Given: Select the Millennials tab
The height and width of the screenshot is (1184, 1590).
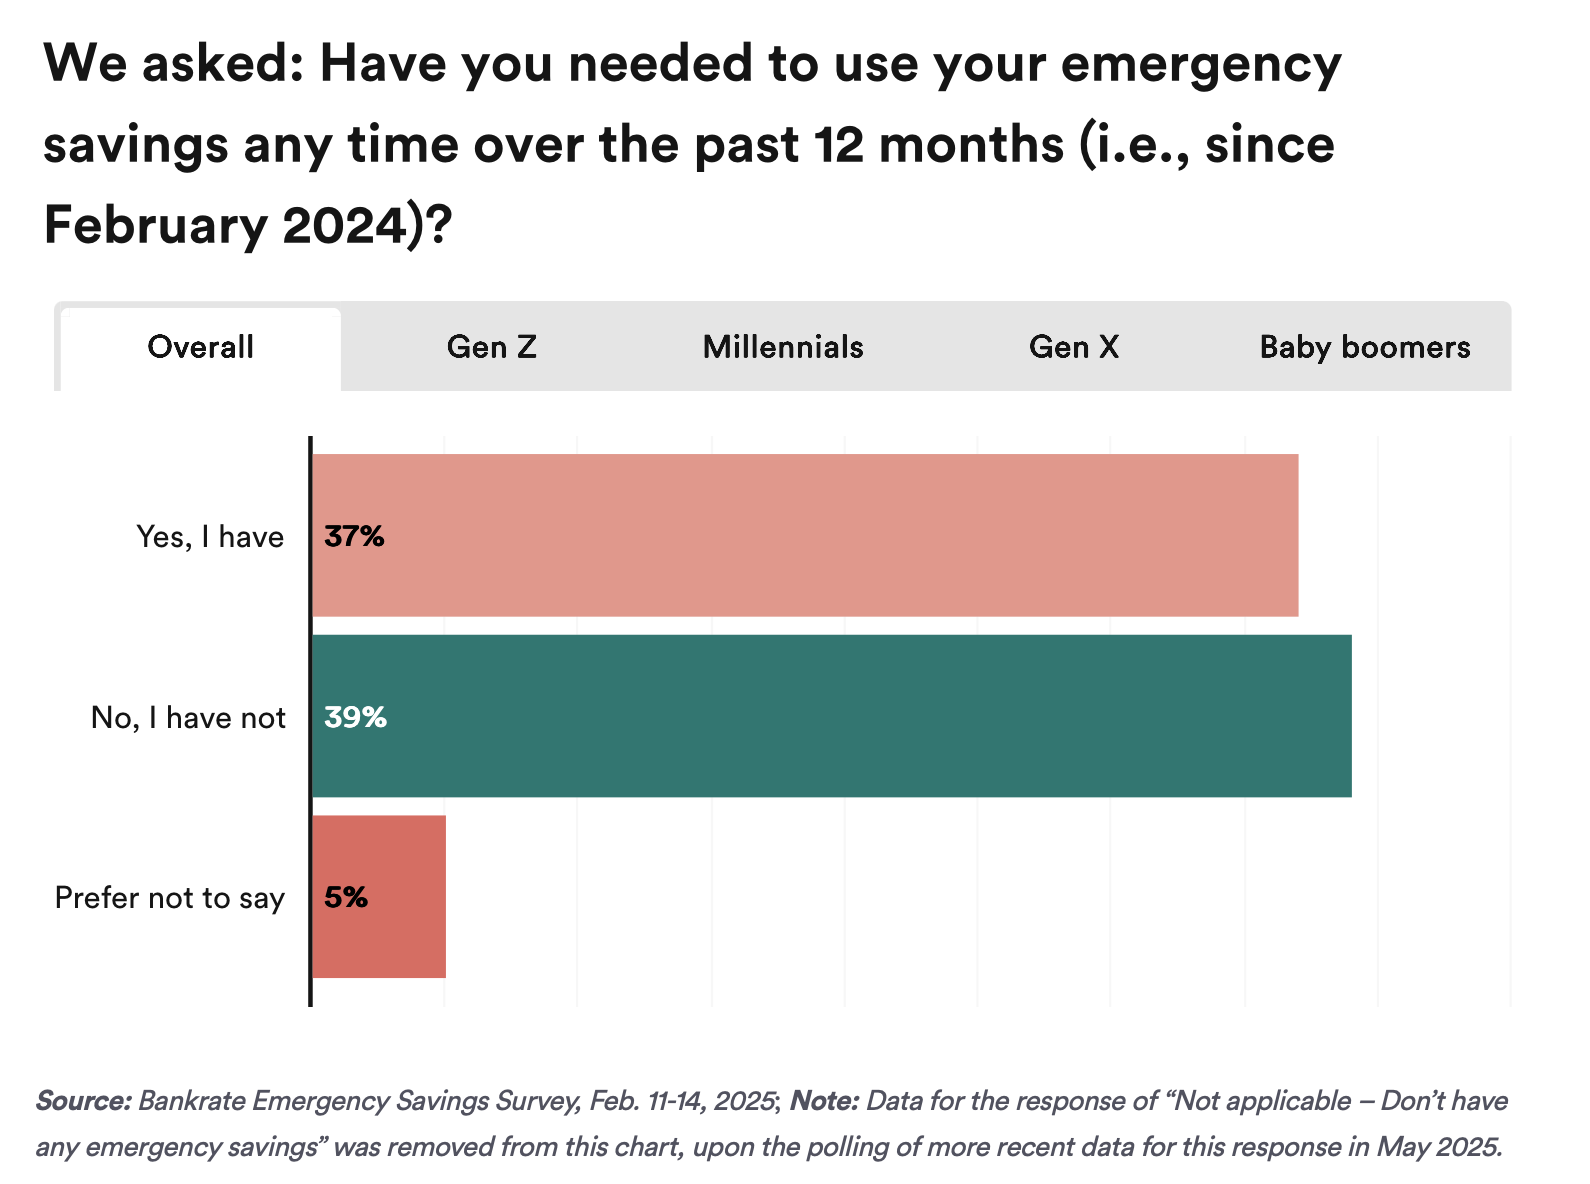Looking at the screenshot, I should pyautogui.click(x=783, y=347).
